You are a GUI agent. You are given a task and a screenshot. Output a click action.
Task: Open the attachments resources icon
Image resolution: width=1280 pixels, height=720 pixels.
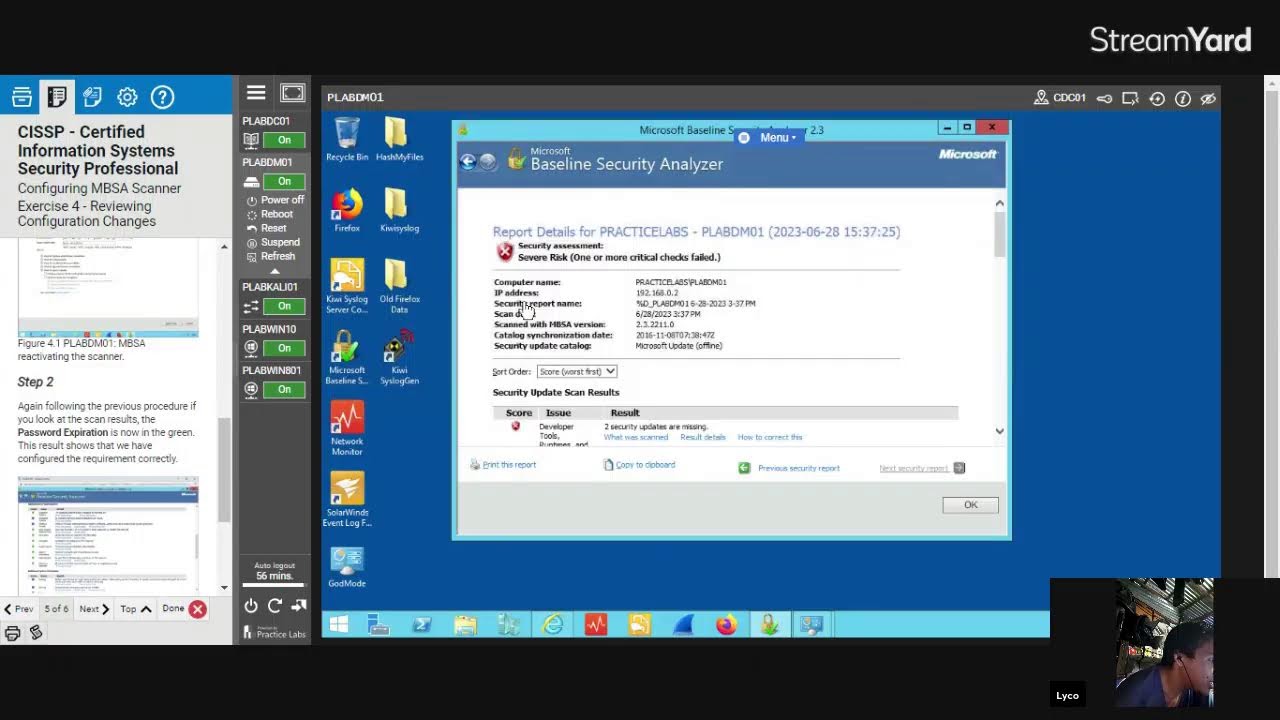tap(92, 97)
